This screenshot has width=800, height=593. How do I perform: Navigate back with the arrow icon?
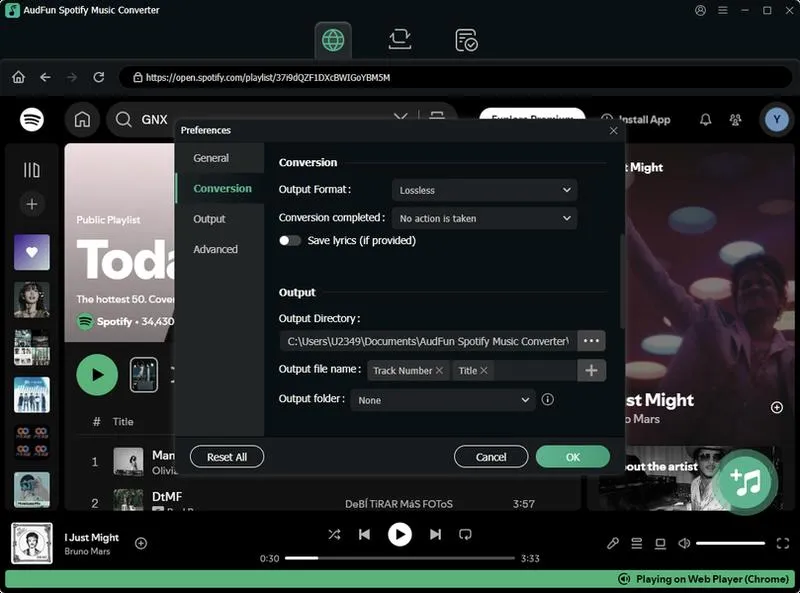point(45,78)
